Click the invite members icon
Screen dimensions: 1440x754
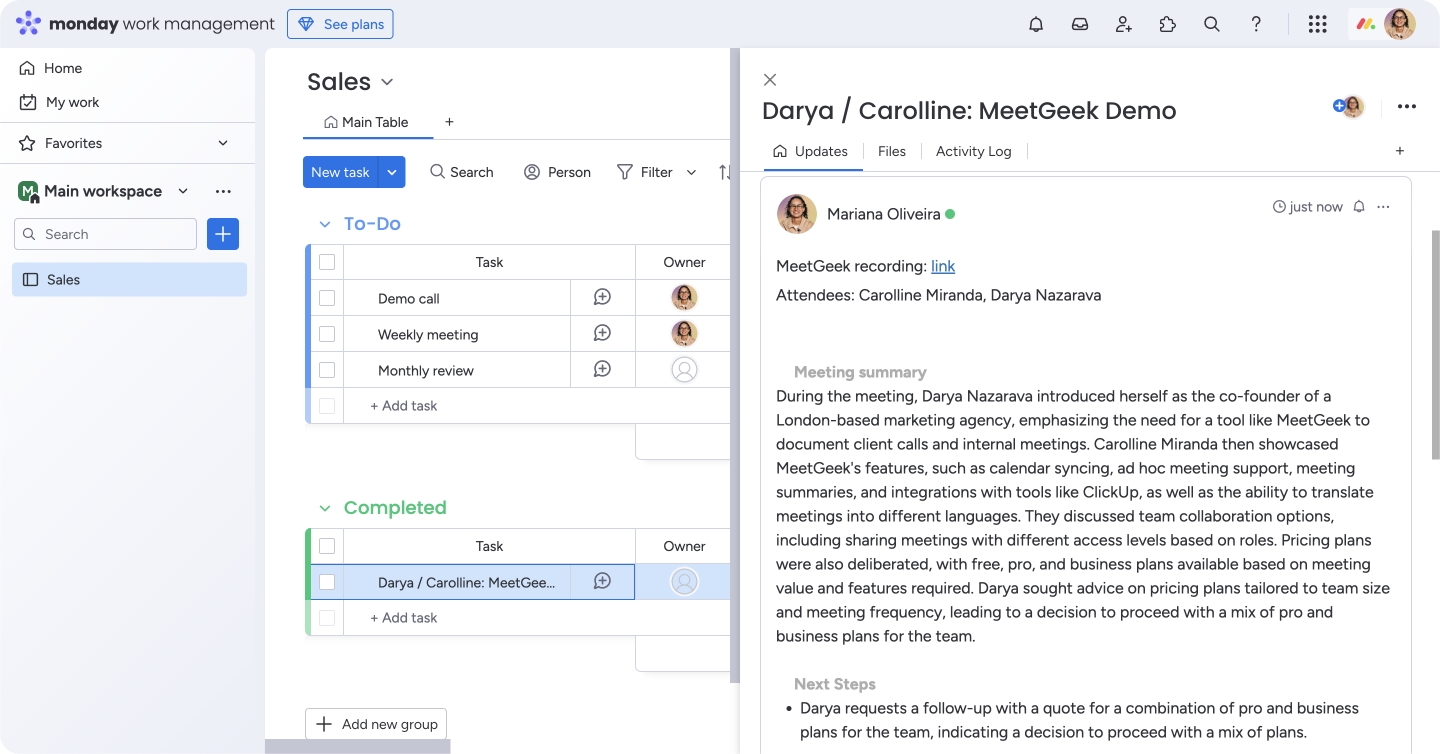[x=1124, y=24]
